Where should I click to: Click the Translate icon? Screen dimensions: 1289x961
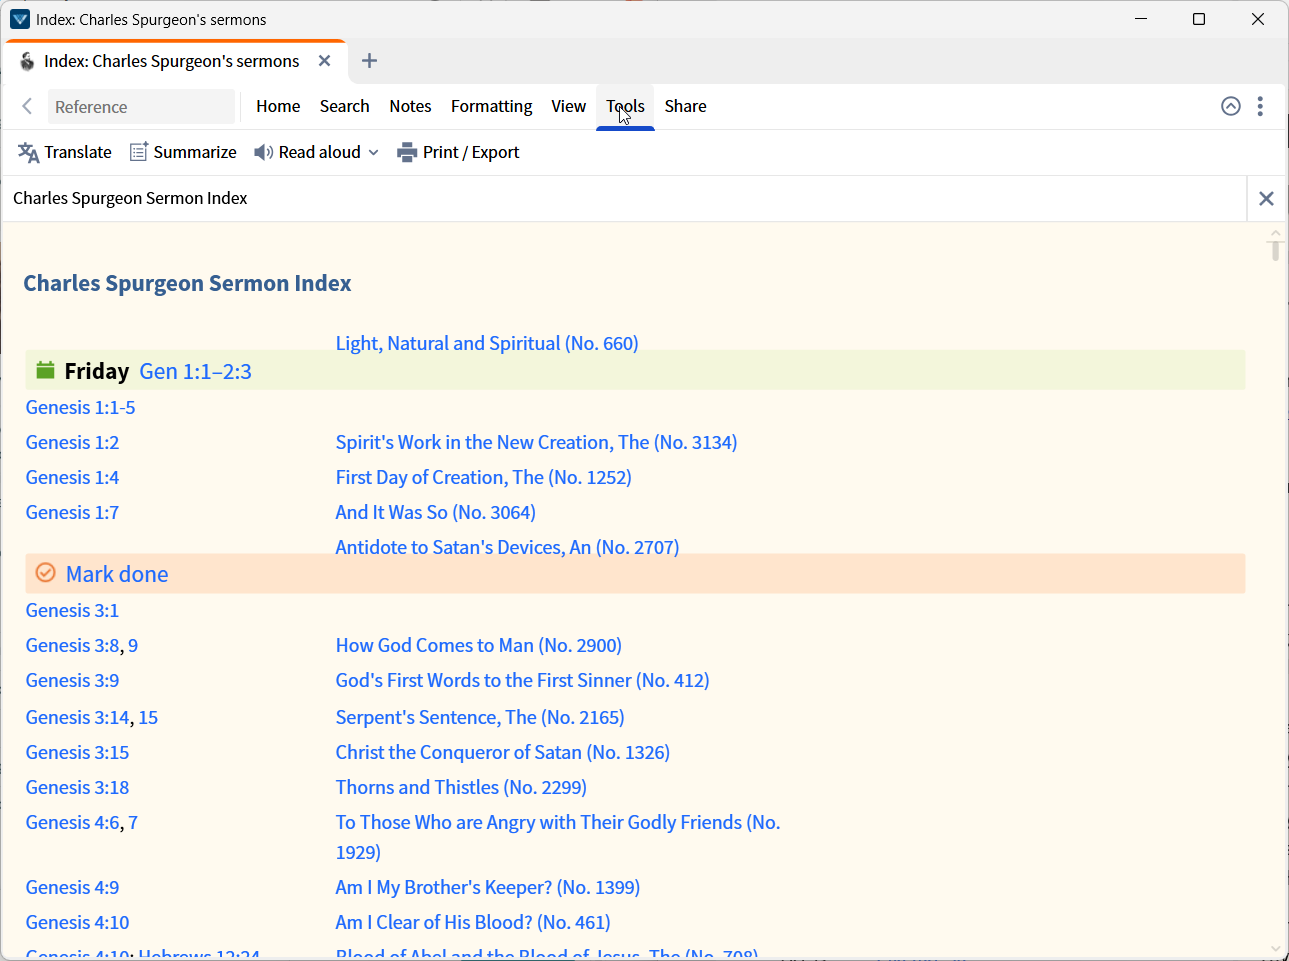pos(28,152)
